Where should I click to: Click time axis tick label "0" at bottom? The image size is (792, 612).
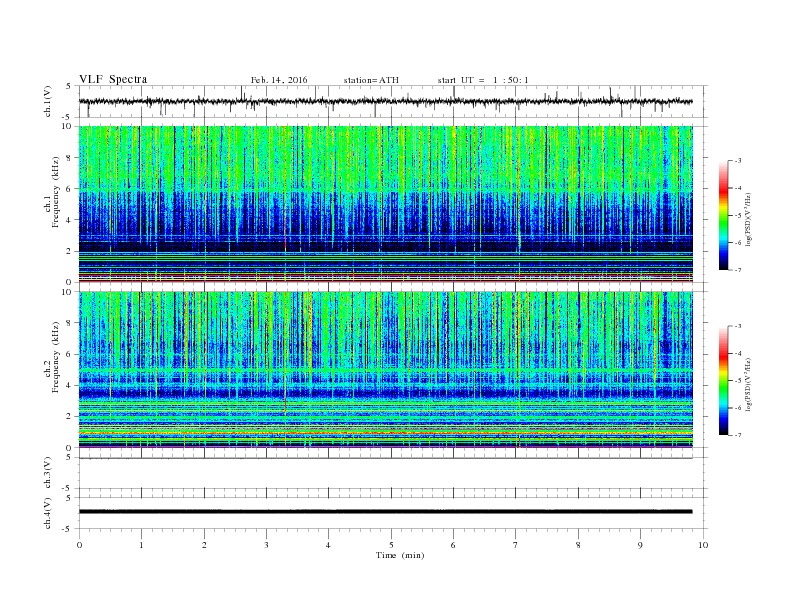click(79, 545)
